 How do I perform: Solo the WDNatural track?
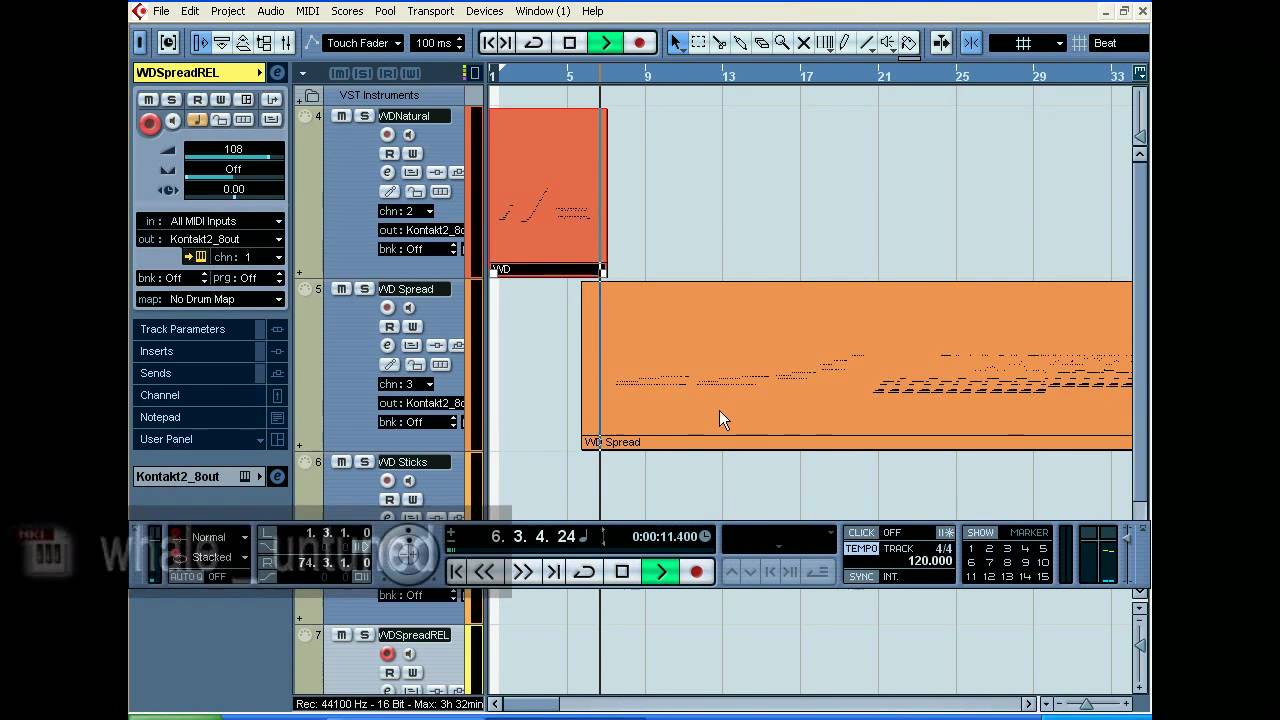tap(364, 116)
